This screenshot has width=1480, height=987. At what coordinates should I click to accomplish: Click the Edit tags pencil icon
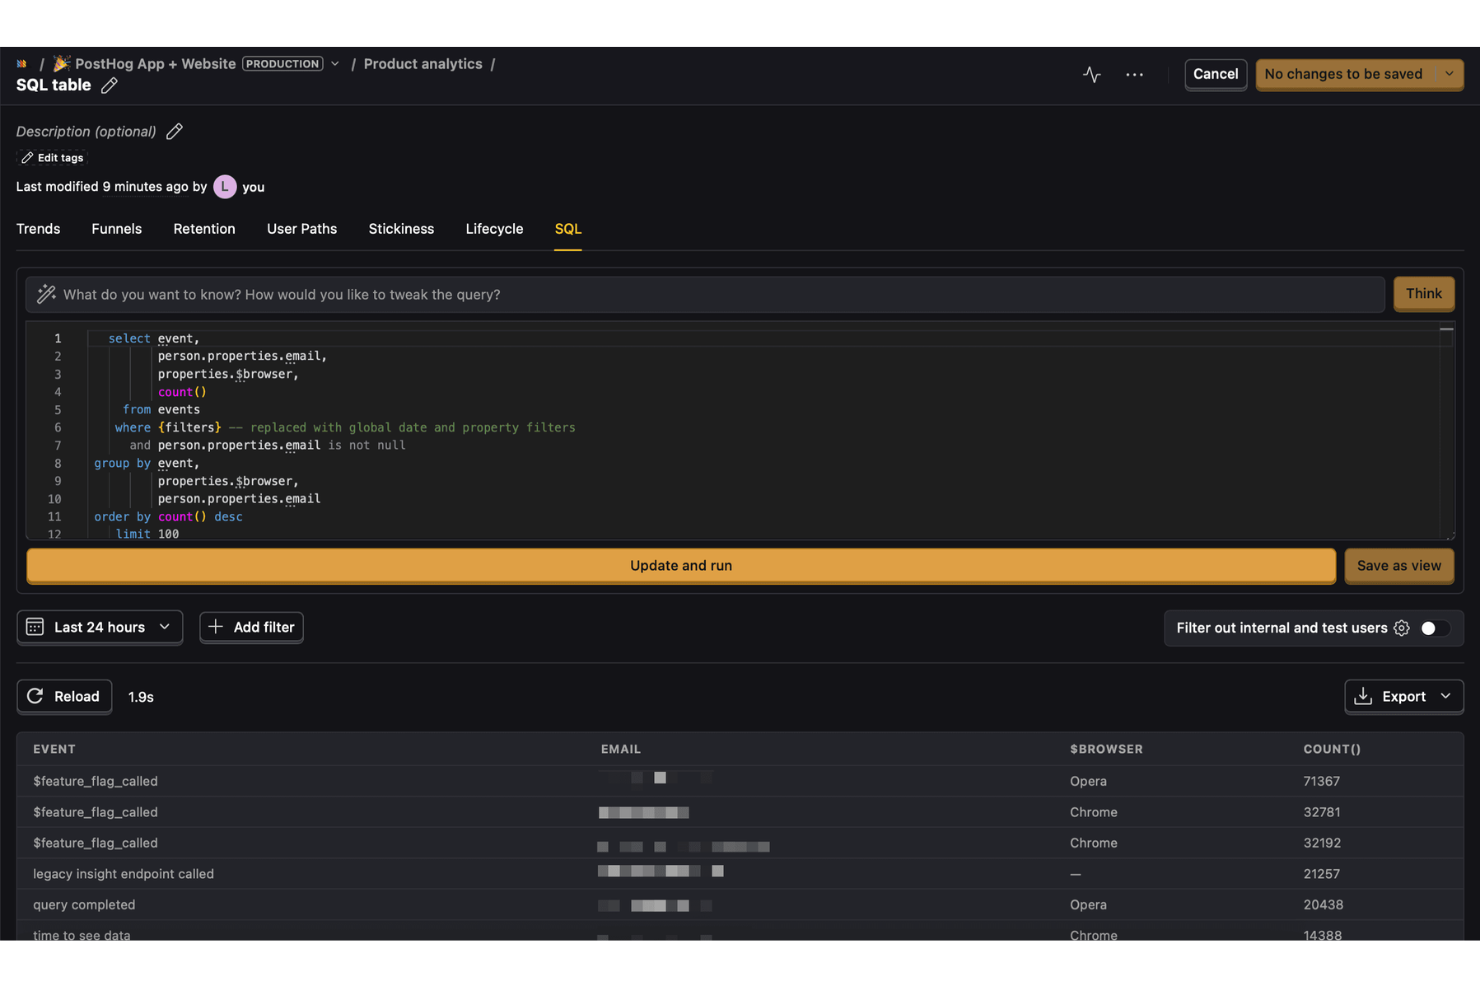(x=27, y=157)
